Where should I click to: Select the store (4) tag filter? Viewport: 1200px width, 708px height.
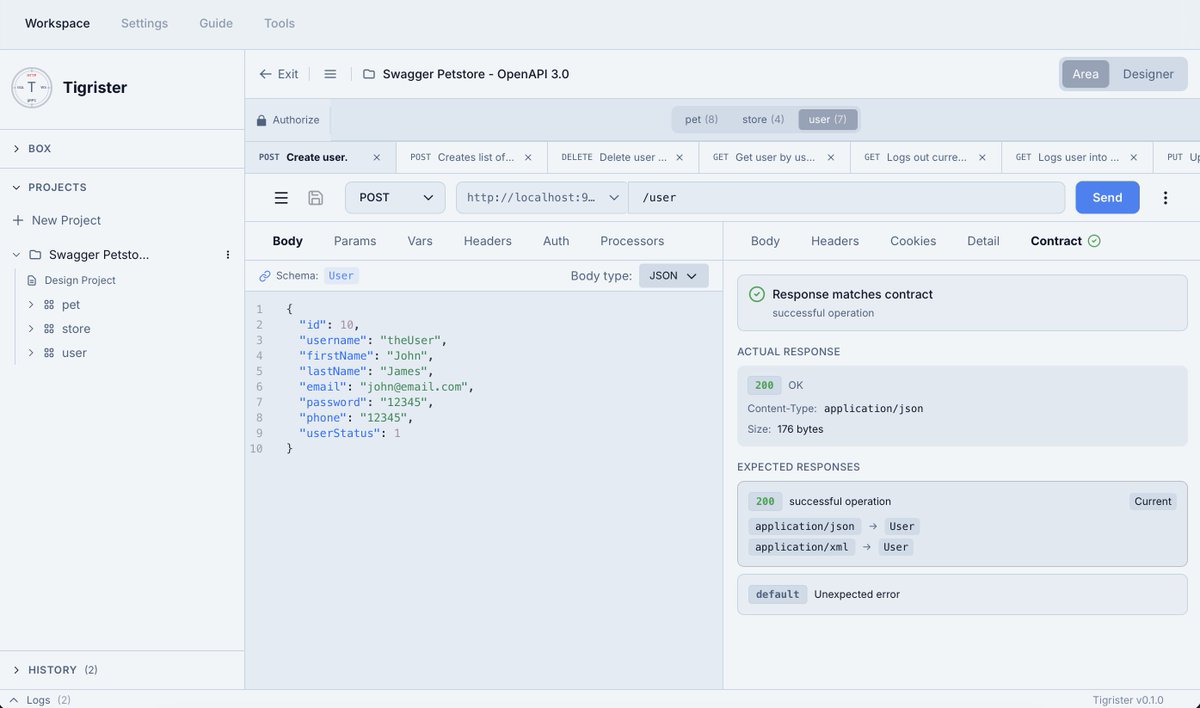tap(763, 120)
